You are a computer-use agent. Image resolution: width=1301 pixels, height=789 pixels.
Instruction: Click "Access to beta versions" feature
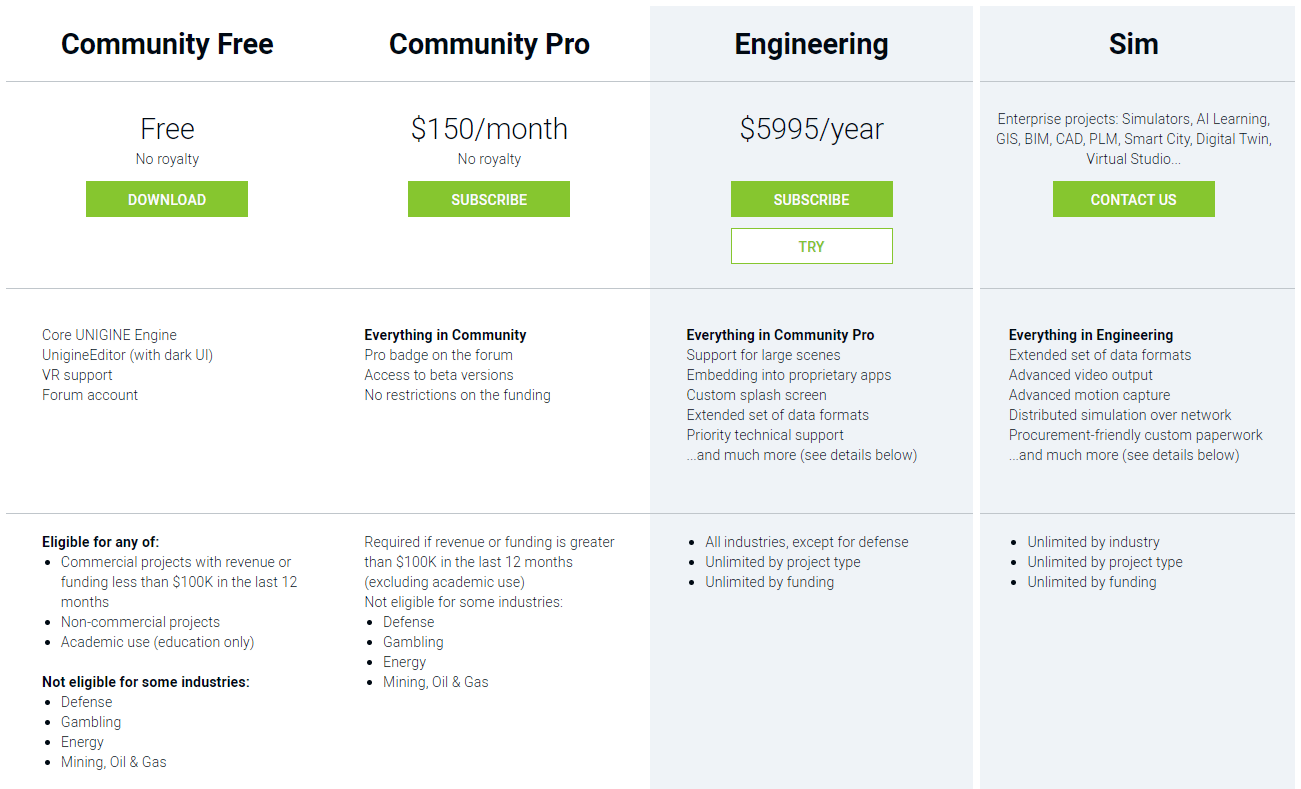pyautogui.click(x=439, y=375)
